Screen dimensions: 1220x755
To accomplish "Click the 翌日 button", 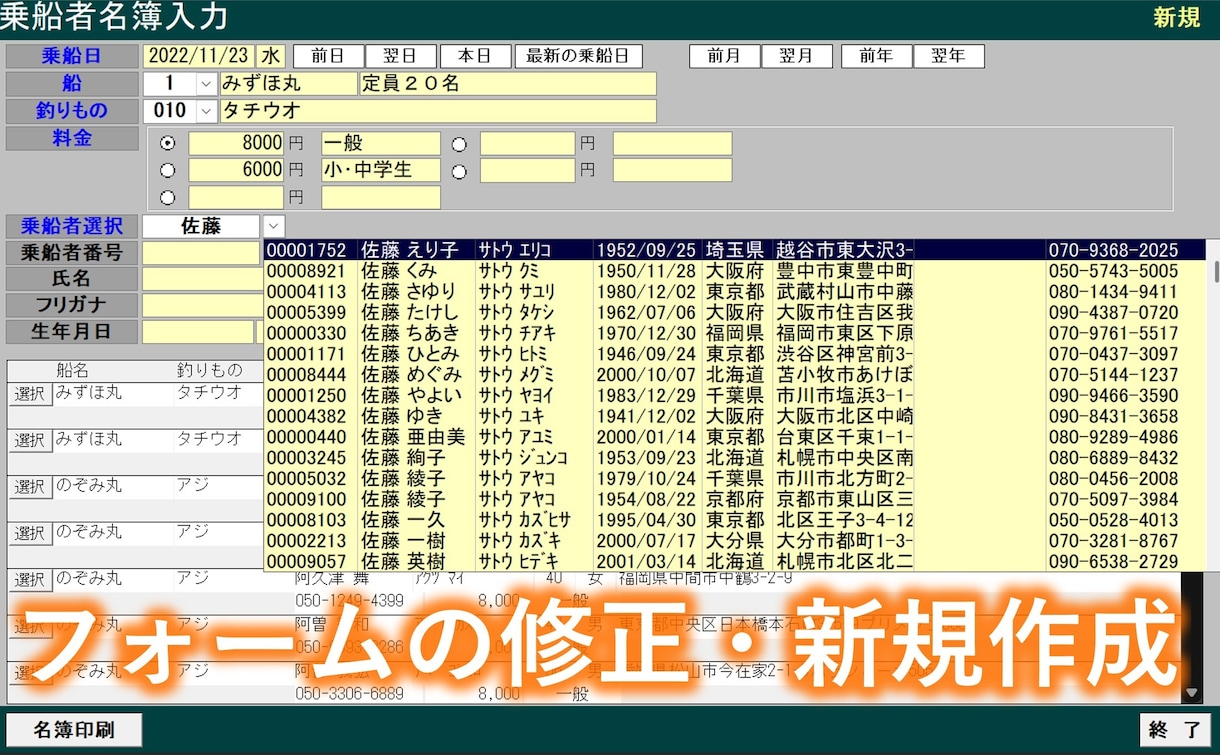I will click(x=400, y=56).
